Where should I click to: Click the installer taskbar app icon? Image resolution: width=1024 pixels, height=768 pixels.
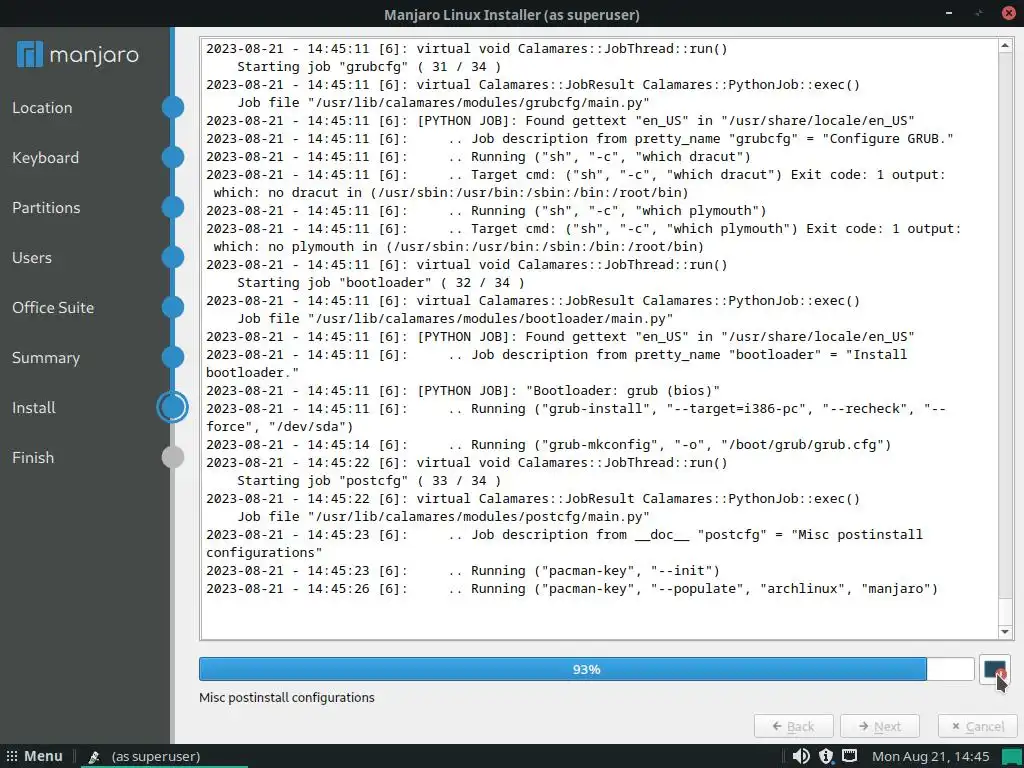click(x=94, y=757)
